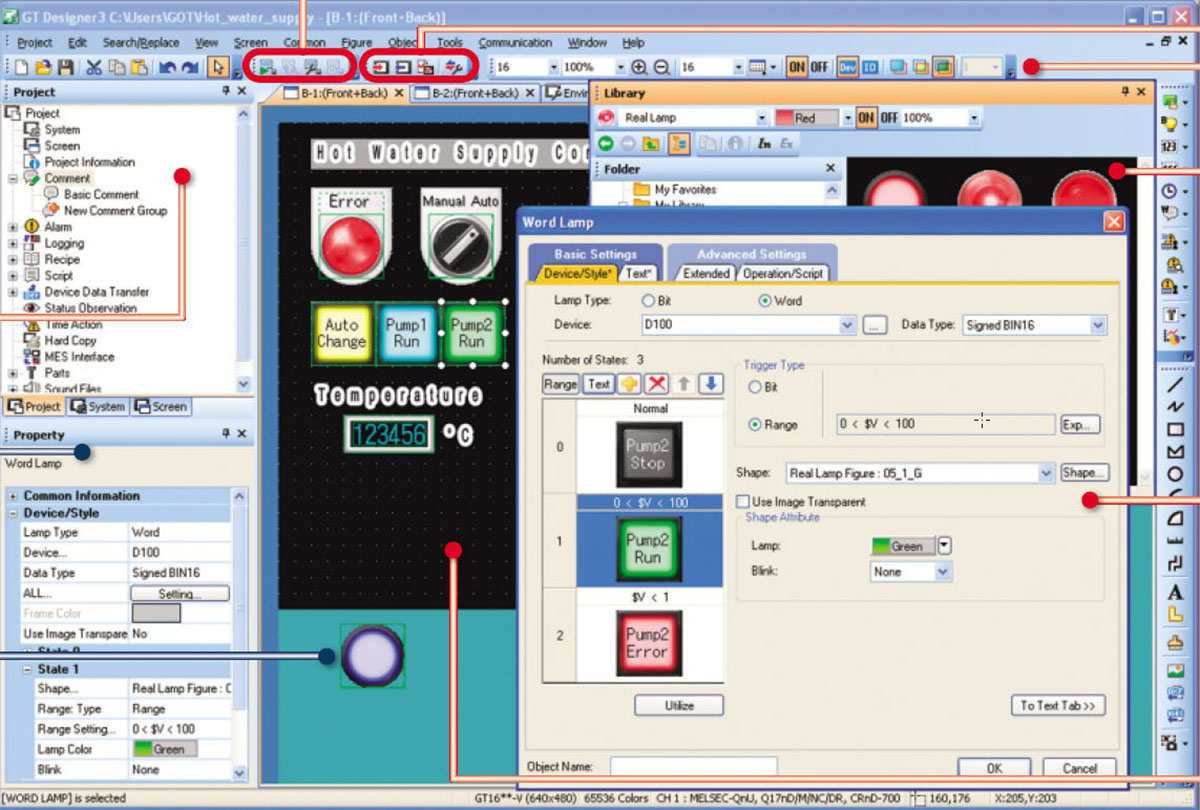Select the Bit trigger type radio button
1200x810 pixels.
pyautogui.click(x=754, y=388)
